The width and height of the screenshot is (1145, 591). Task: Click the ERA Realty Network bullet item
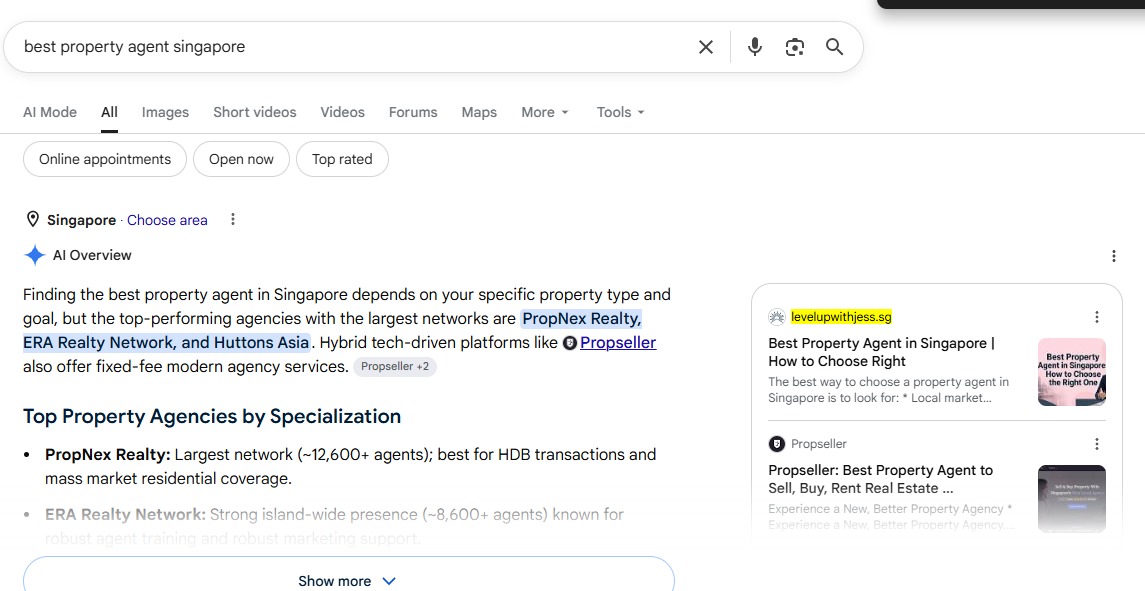coord(334,526)
